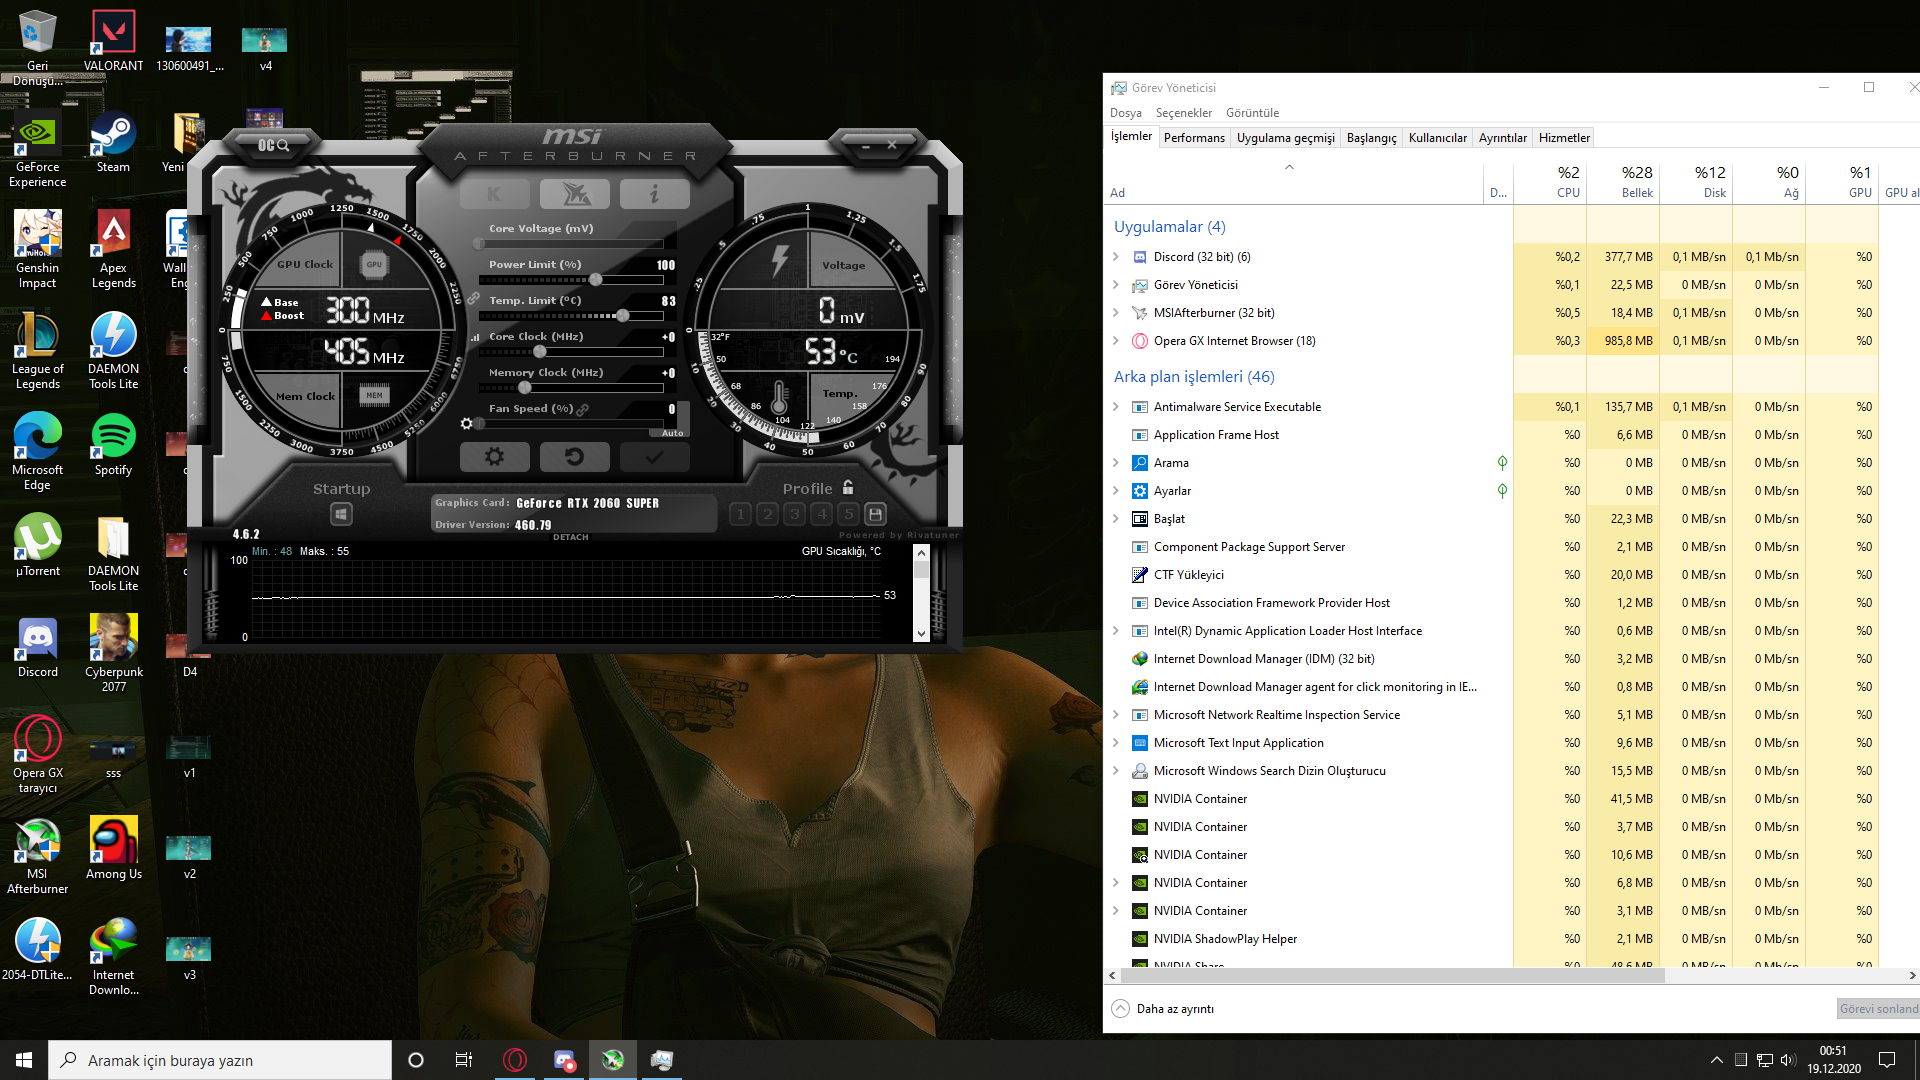The height and width of the screenshot is (1080, 1920).
Task: Select the NVIDIA ShadowPlay Helper process
Action: (x=1309, y=939)
